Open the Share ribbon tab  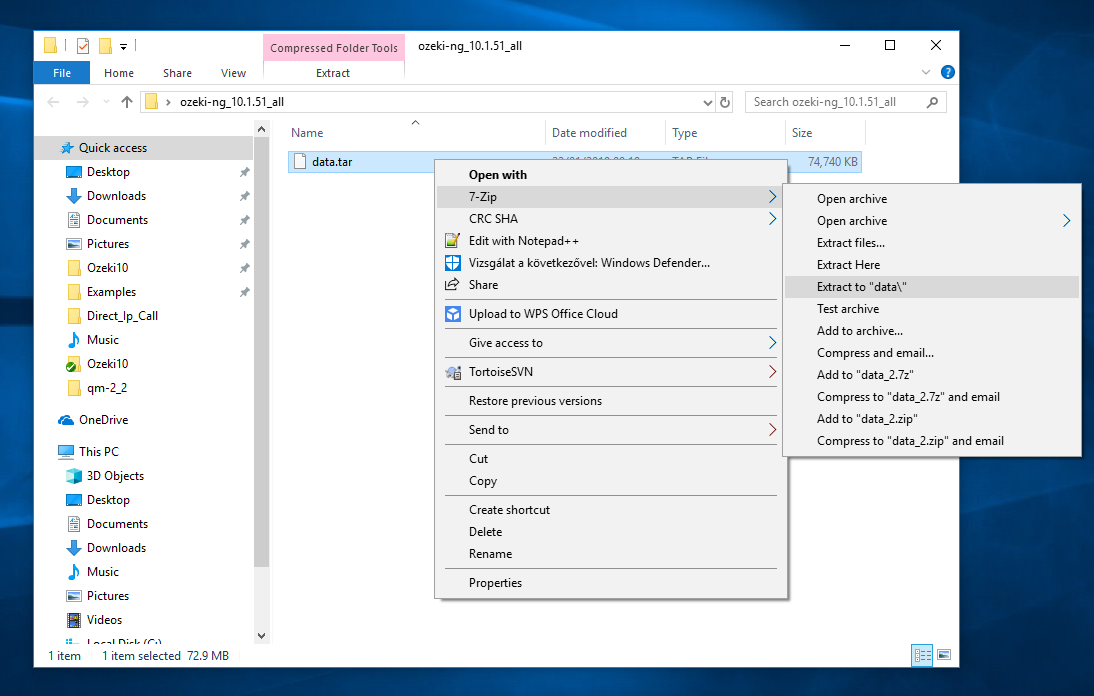point(177,73)
